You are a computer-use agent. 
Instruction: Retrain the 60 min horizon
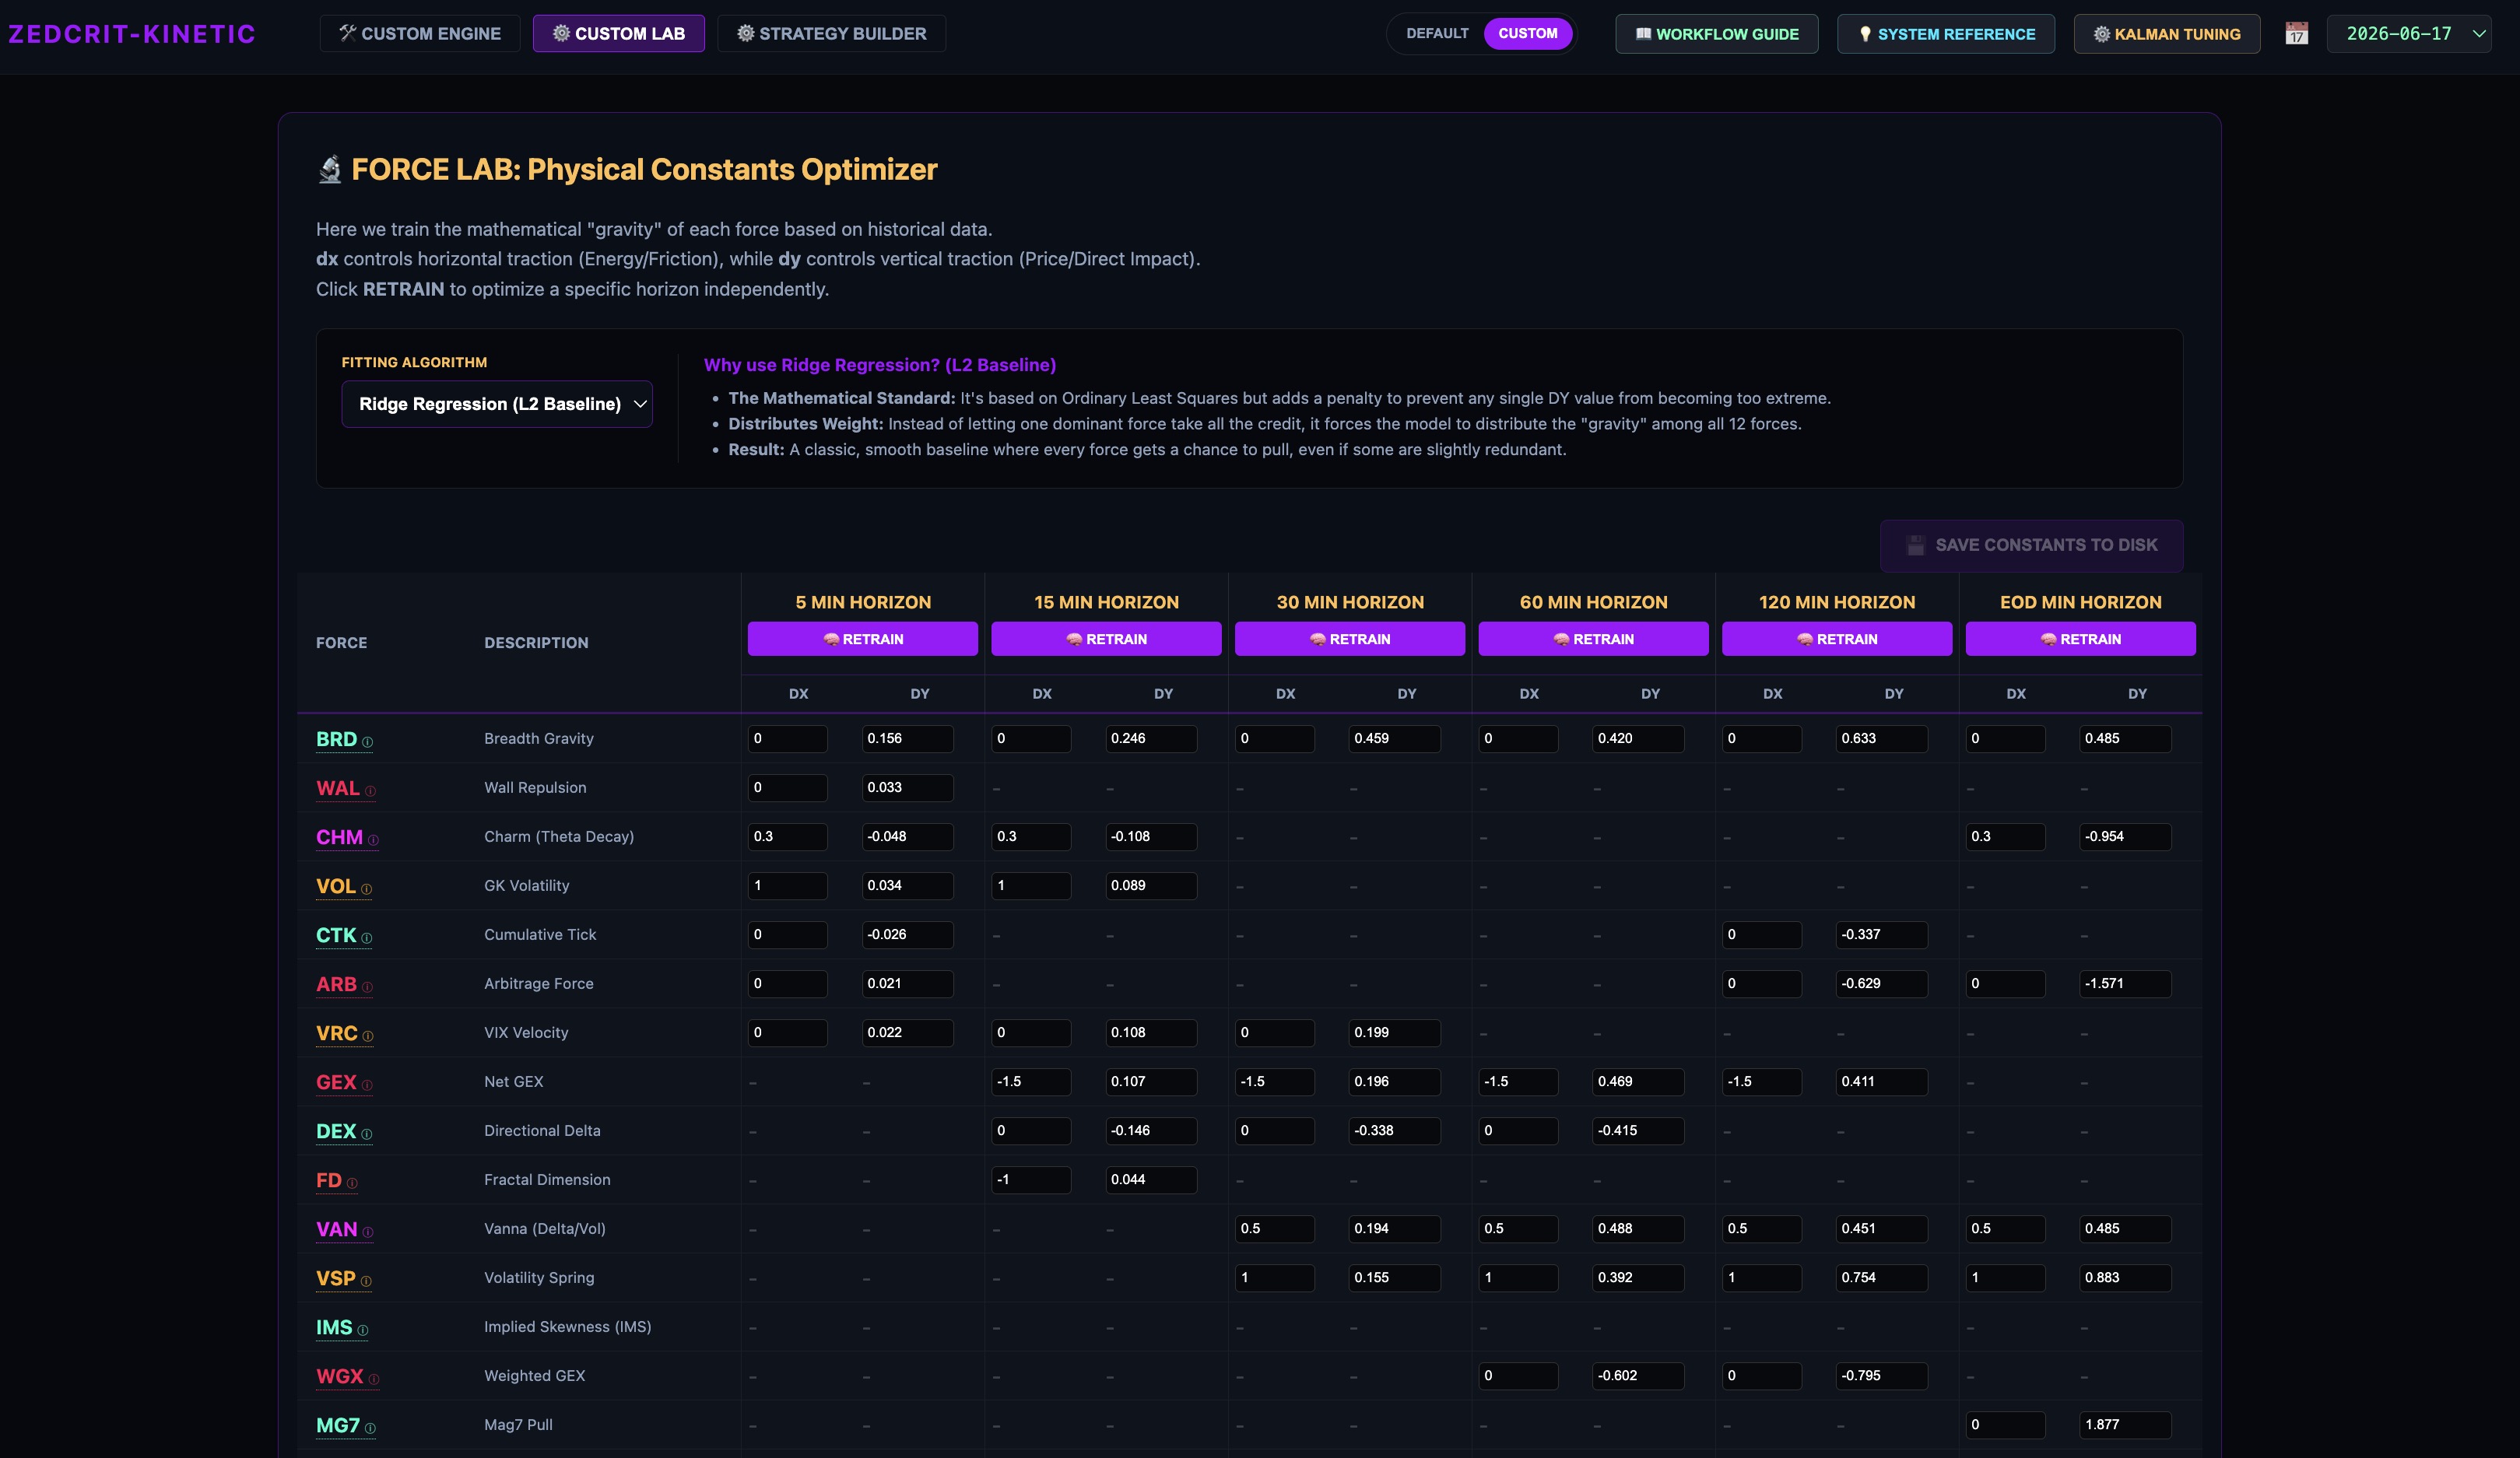tap(1593, 639)
